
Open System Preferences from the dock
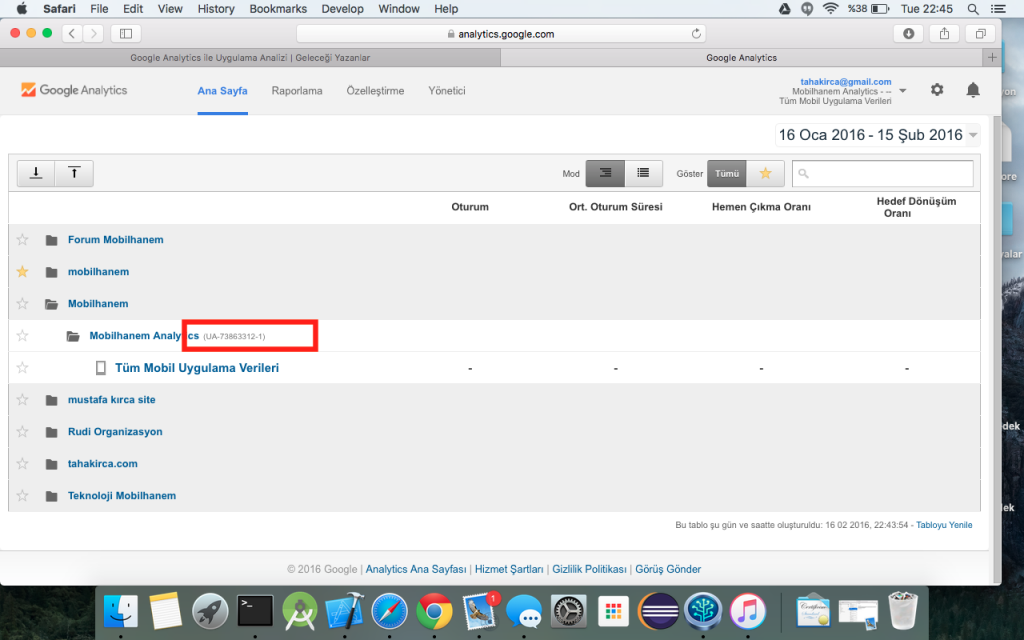pos(568,612)
